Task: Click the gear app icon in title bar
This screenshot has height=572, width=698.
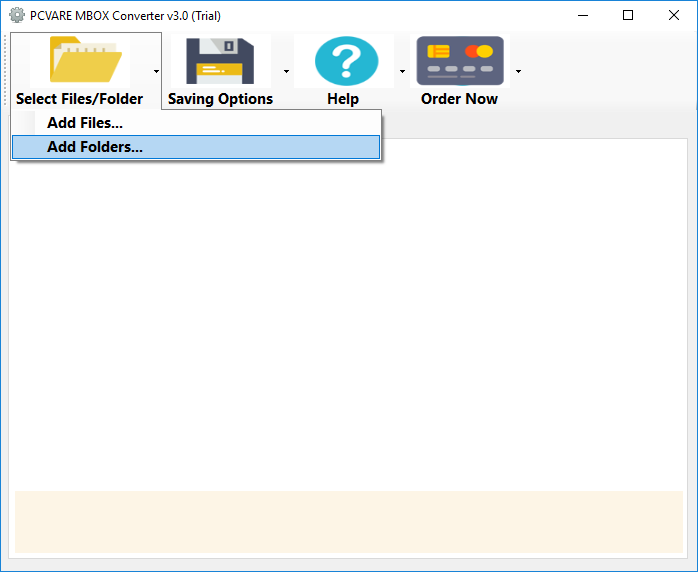Action: click(x=17, y=15)
